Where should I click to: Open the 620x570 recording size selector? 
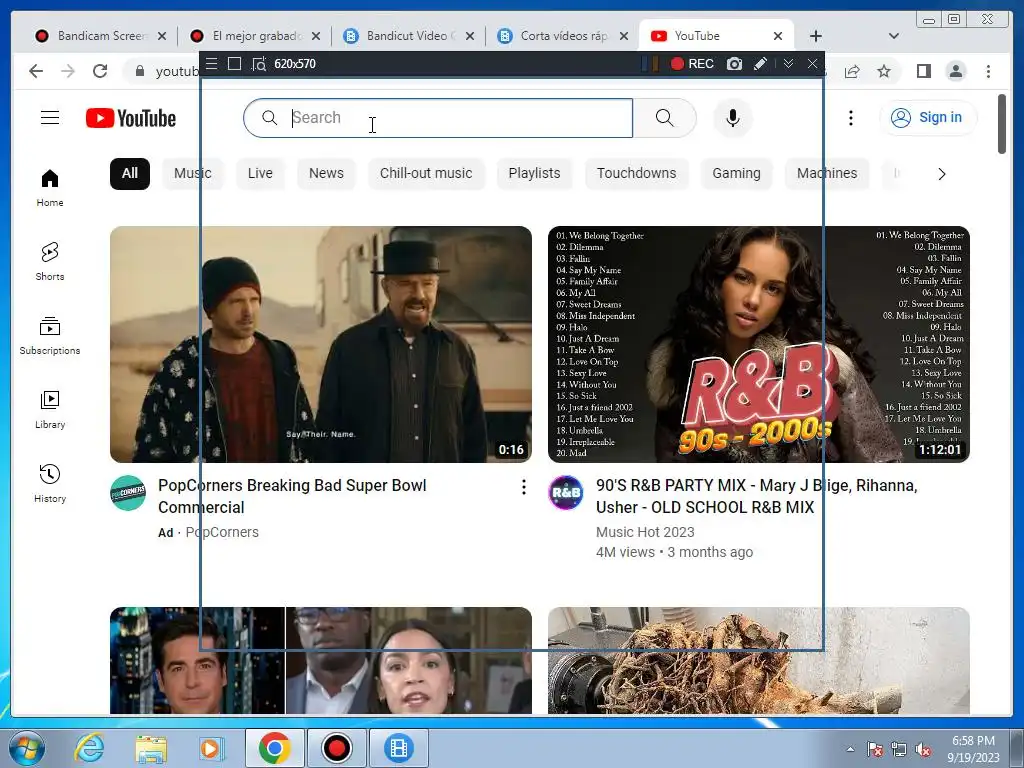click(295, 64)
